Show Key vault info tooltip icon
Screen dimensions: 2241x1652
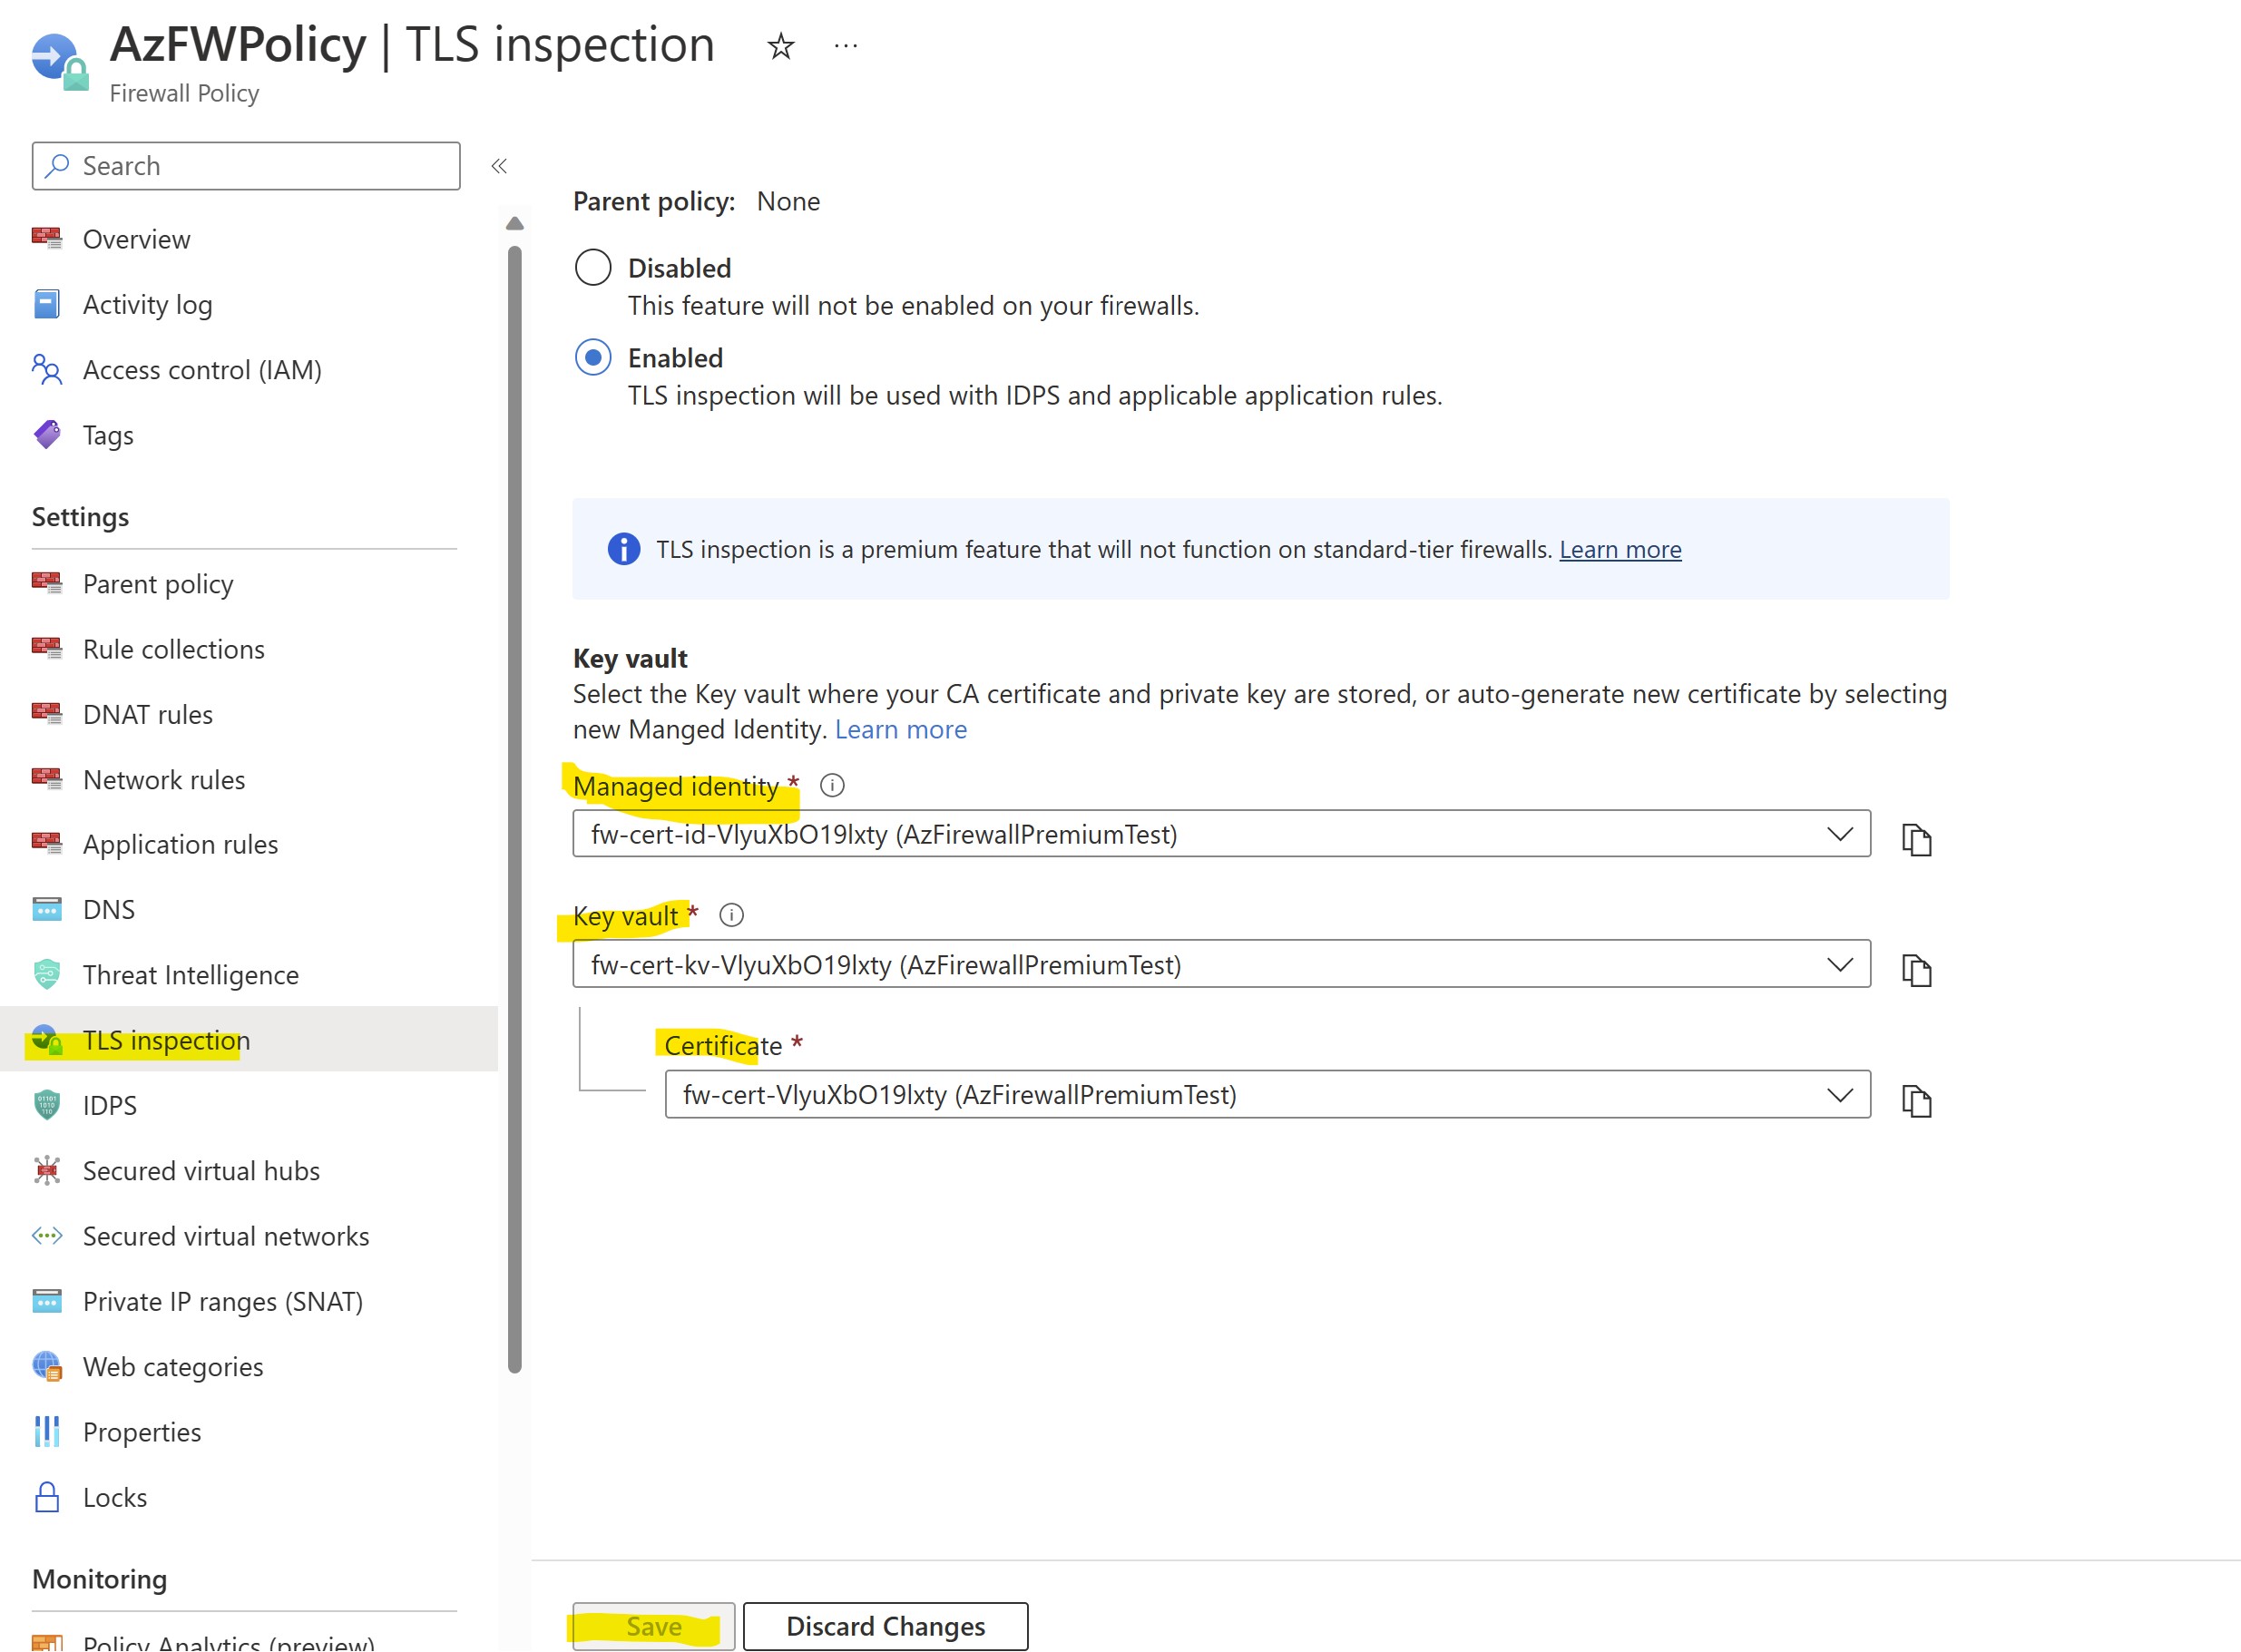[731, 915]
